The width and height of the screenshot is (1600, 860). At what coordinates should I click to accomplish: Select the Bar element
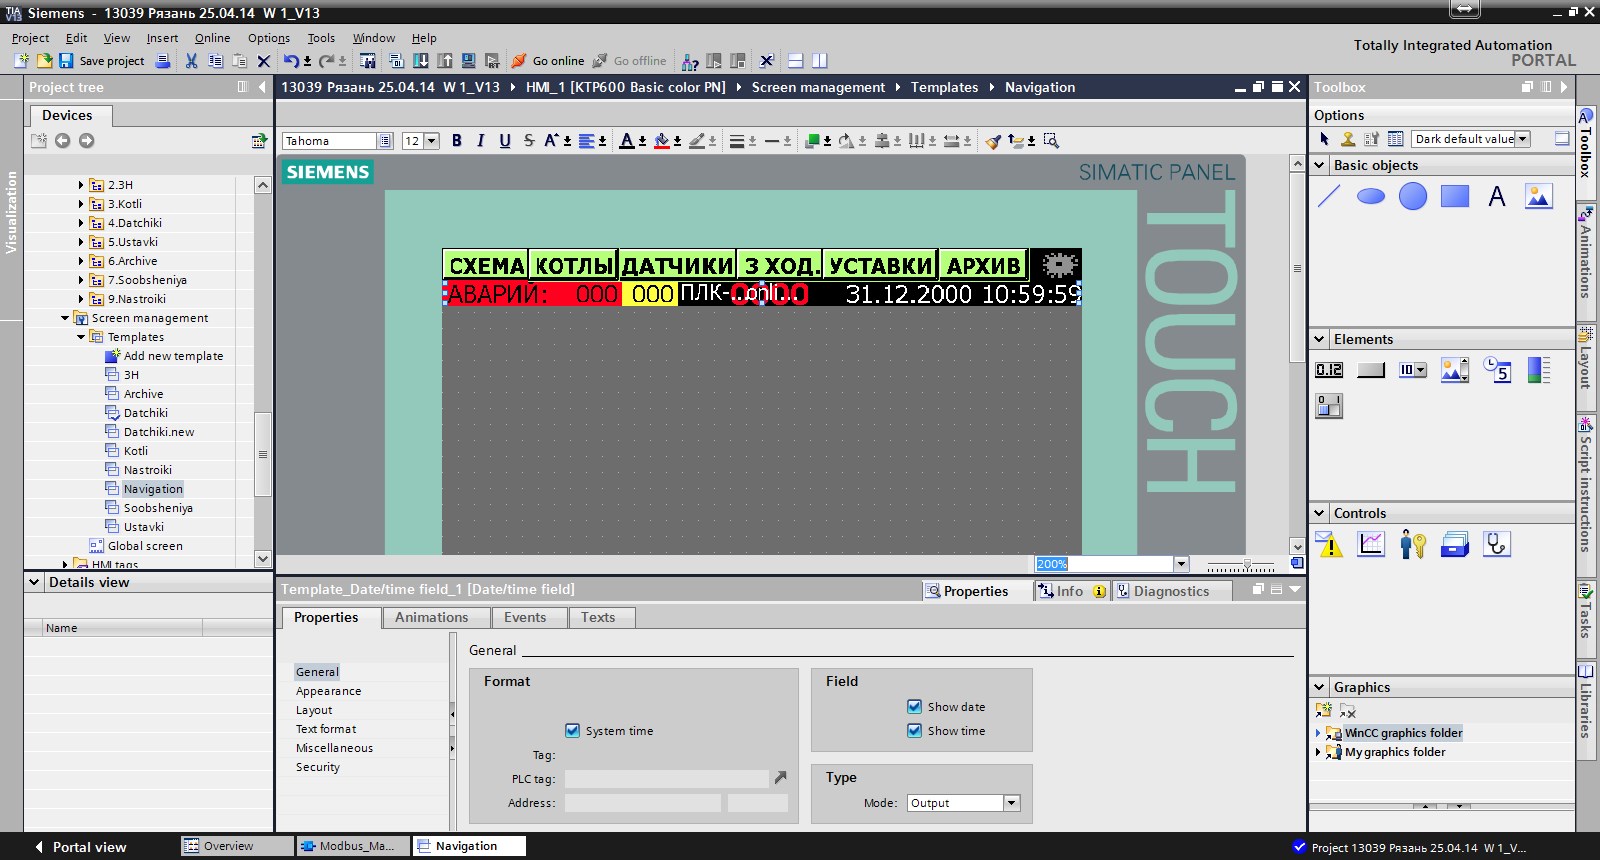[1539, 370]
